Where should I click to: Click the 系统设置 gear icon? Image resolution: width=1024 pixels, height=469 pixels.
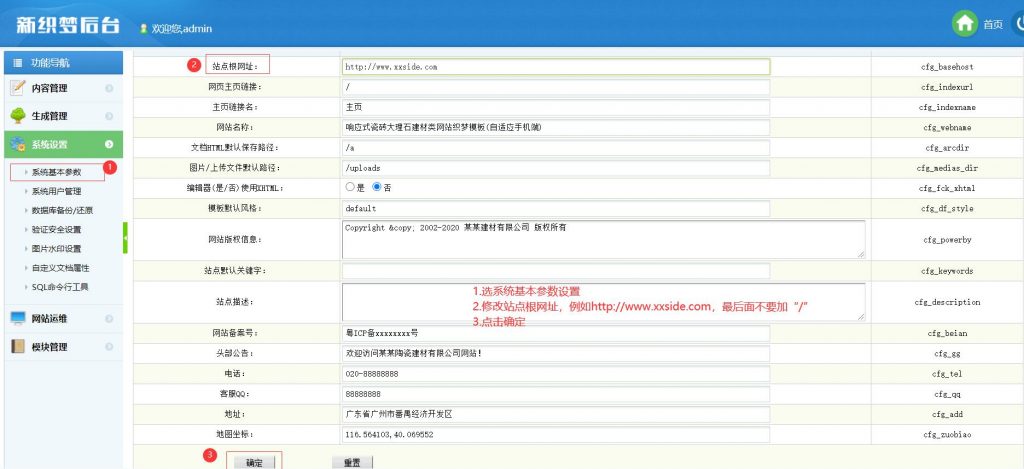click(x=18, y=144)
